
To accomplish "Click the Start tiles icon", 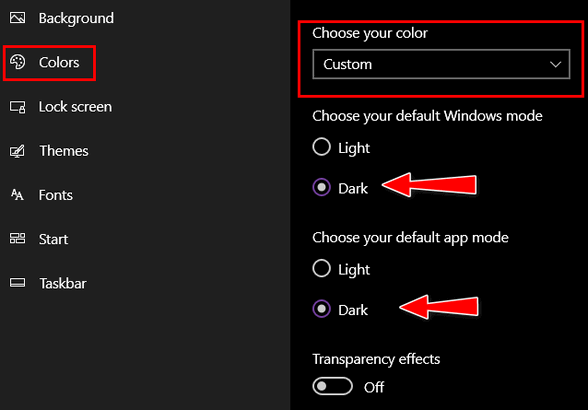I will tap(17, 238).
